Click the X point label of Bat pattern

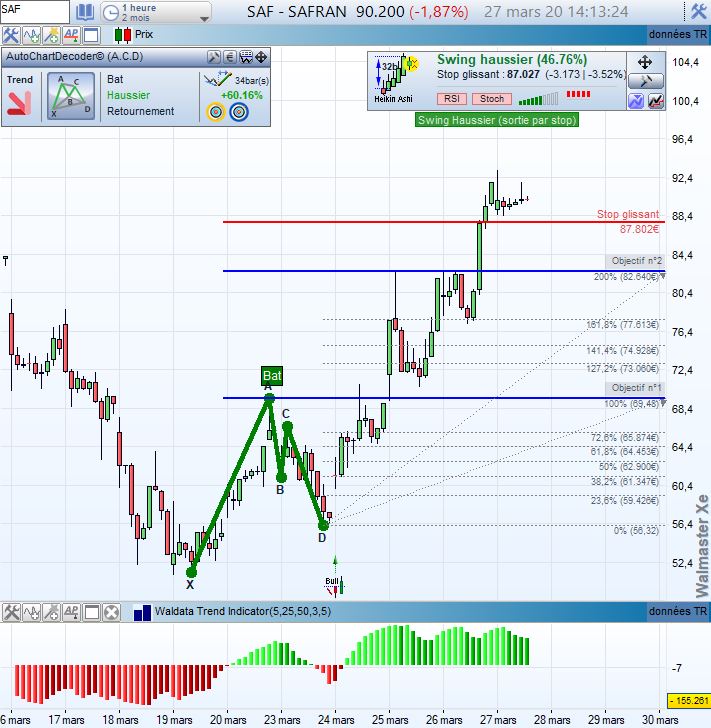pyautogui.click(x=190, y=585)
